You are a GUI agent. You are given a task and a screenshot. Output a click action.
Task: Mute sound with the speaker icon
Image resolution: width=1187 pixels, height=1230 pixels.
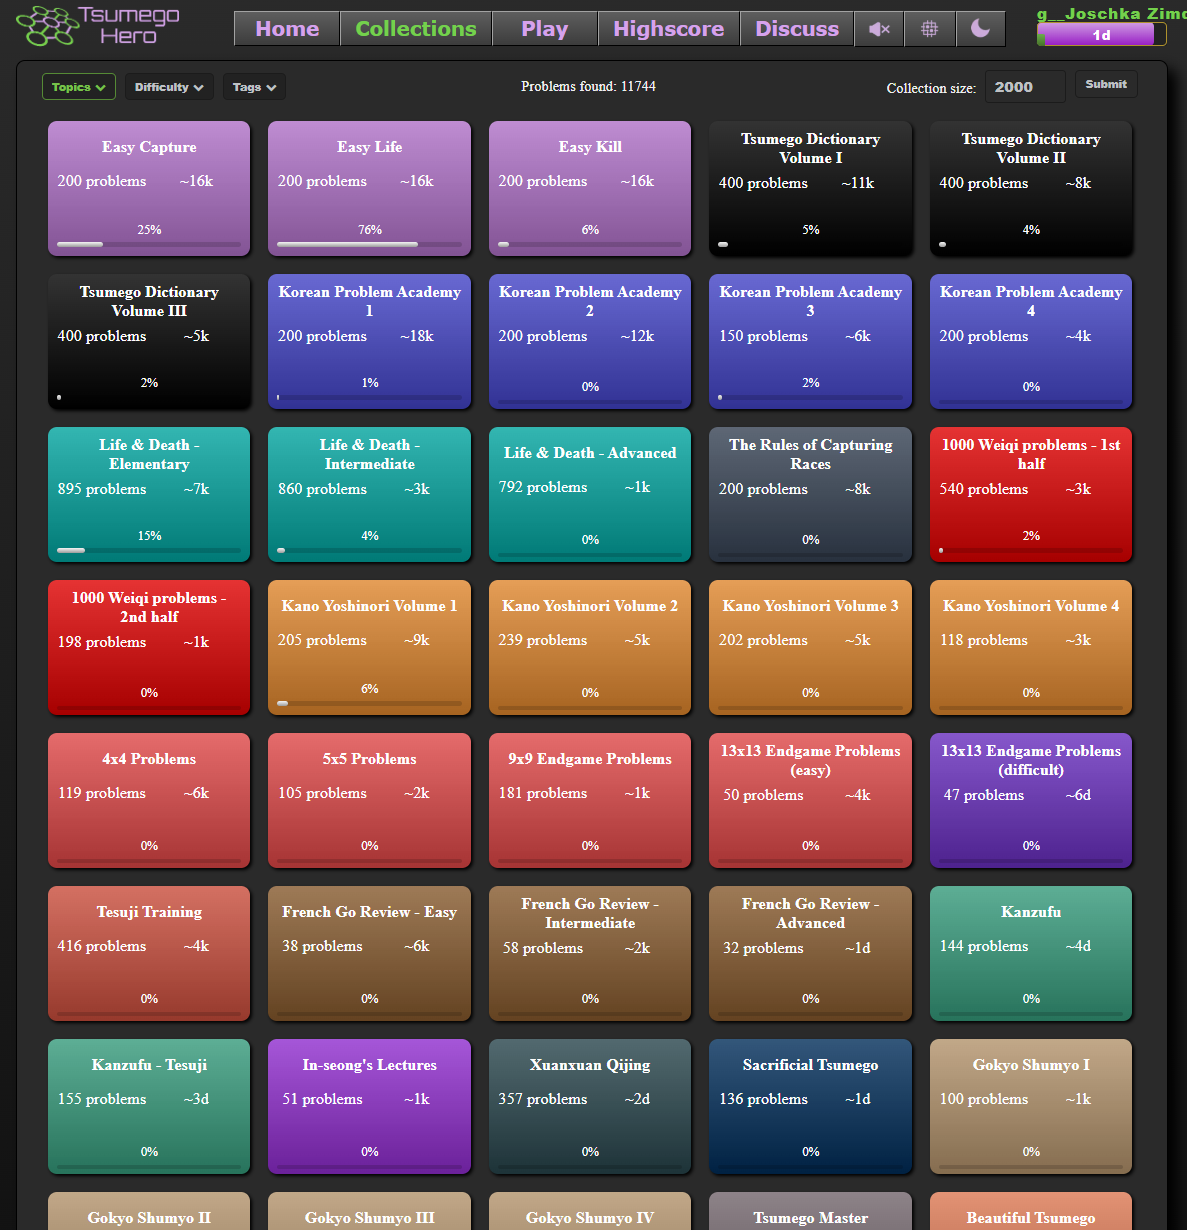pos(879,29)
